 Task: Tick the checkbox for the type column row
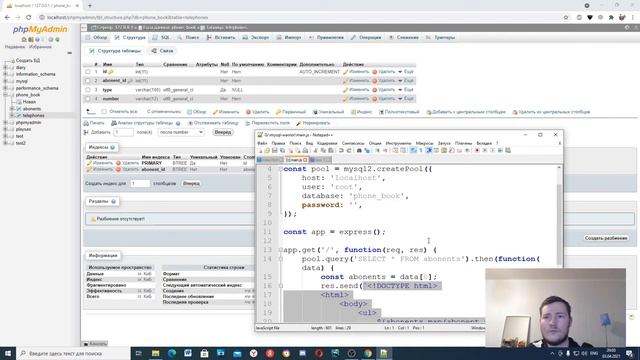[x=88, y=90]
